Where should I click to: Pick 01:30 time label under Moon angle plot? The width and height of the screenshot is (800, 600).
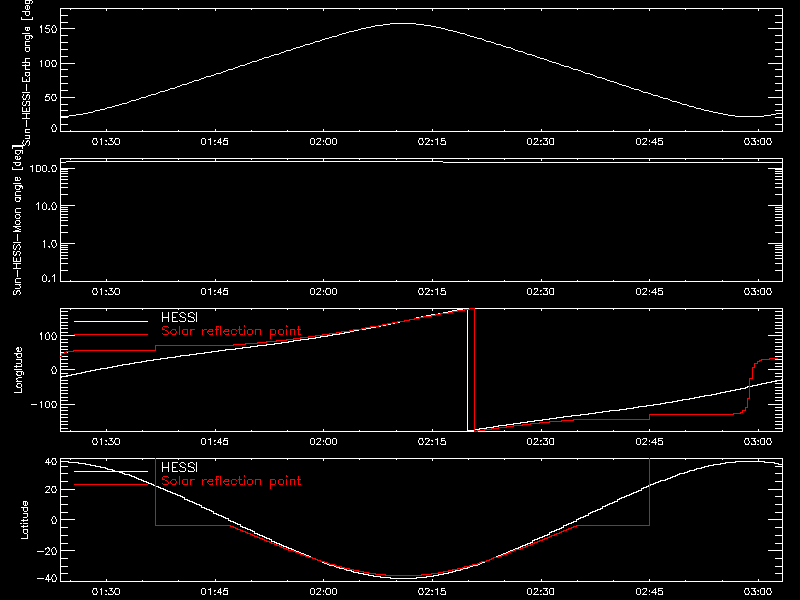[x=106, y=291]
